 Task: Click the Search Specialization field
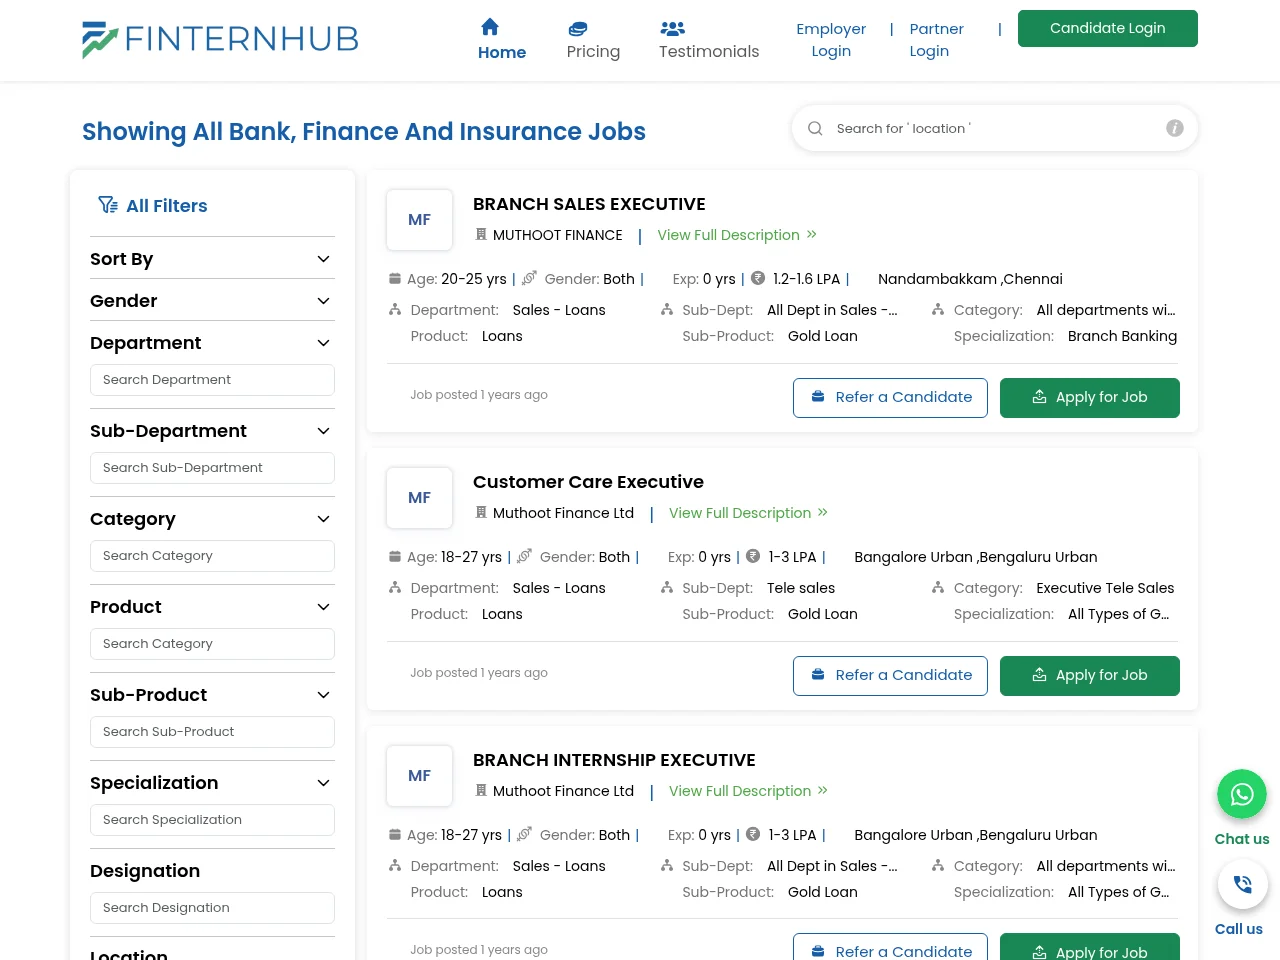tap(212, 820)
